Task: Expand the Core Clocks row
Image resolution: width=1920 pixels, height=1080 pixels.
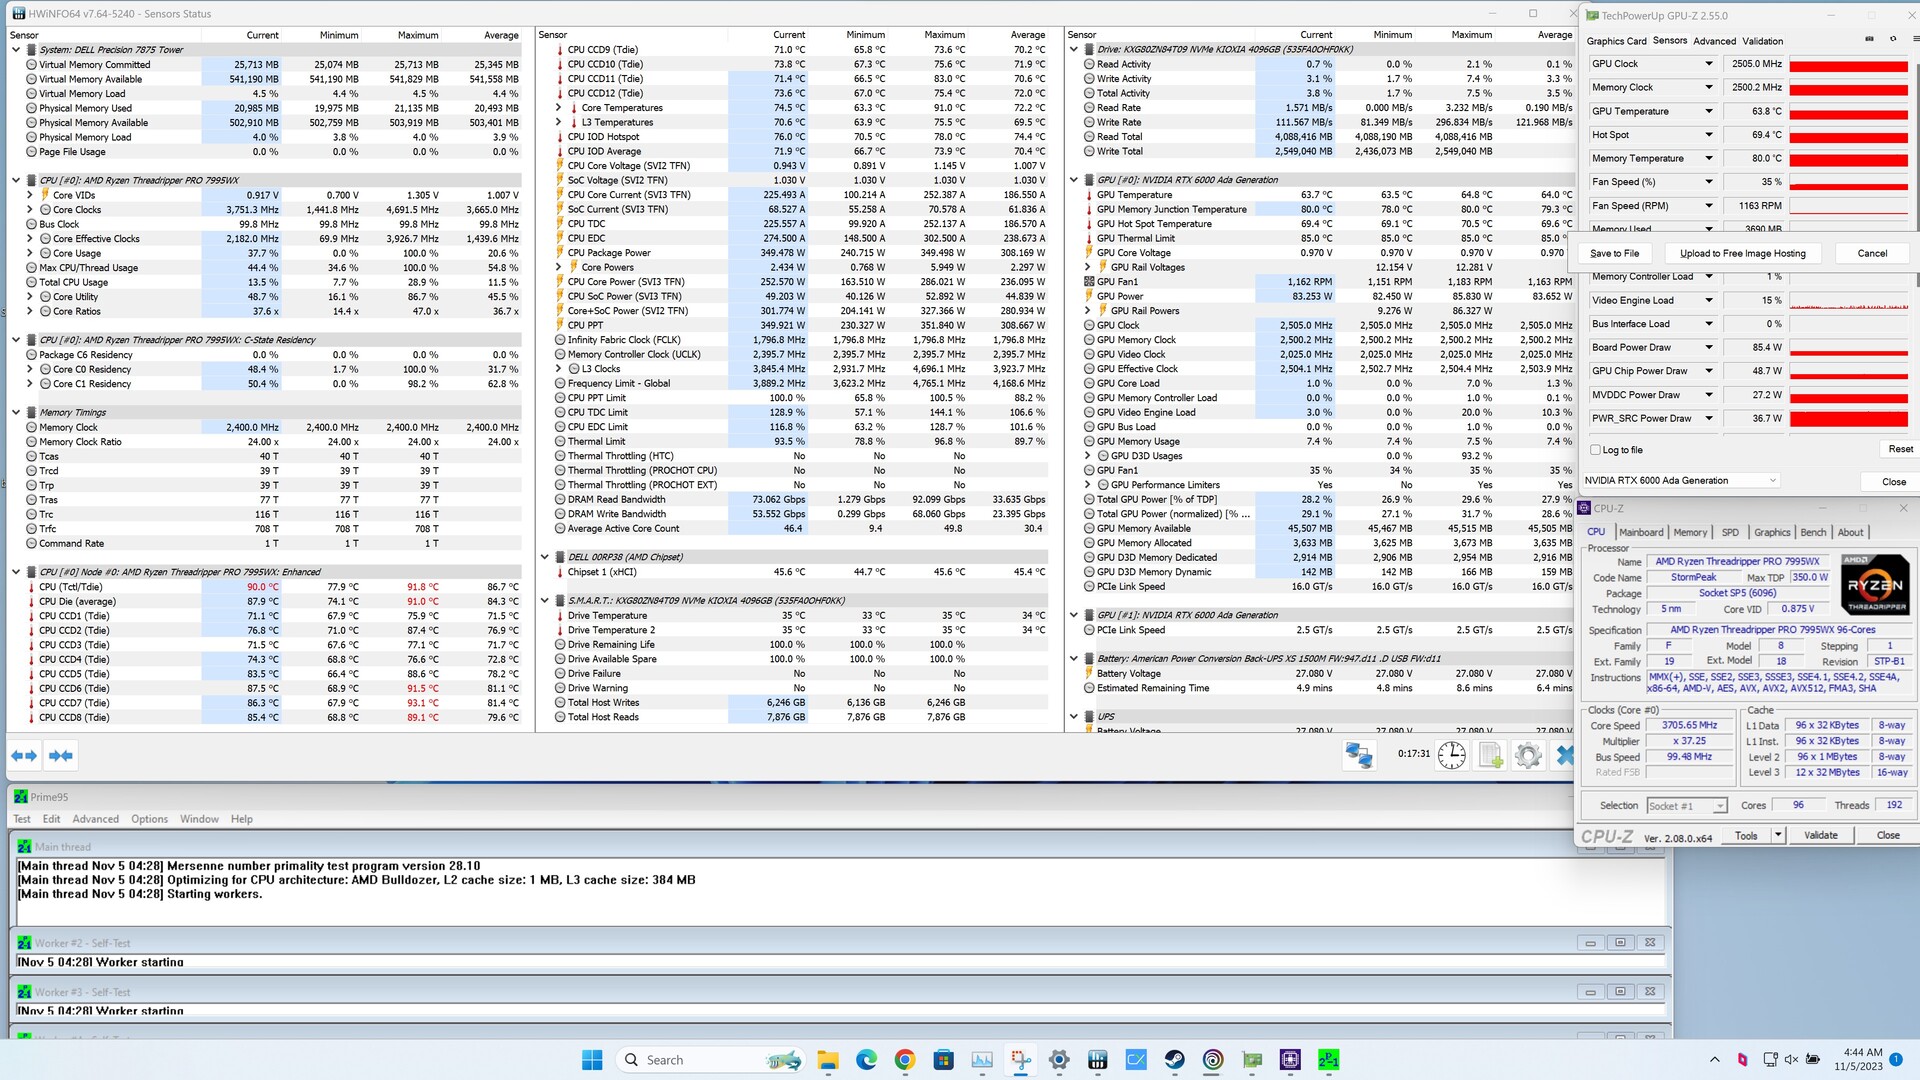Action: pos(30,210)
